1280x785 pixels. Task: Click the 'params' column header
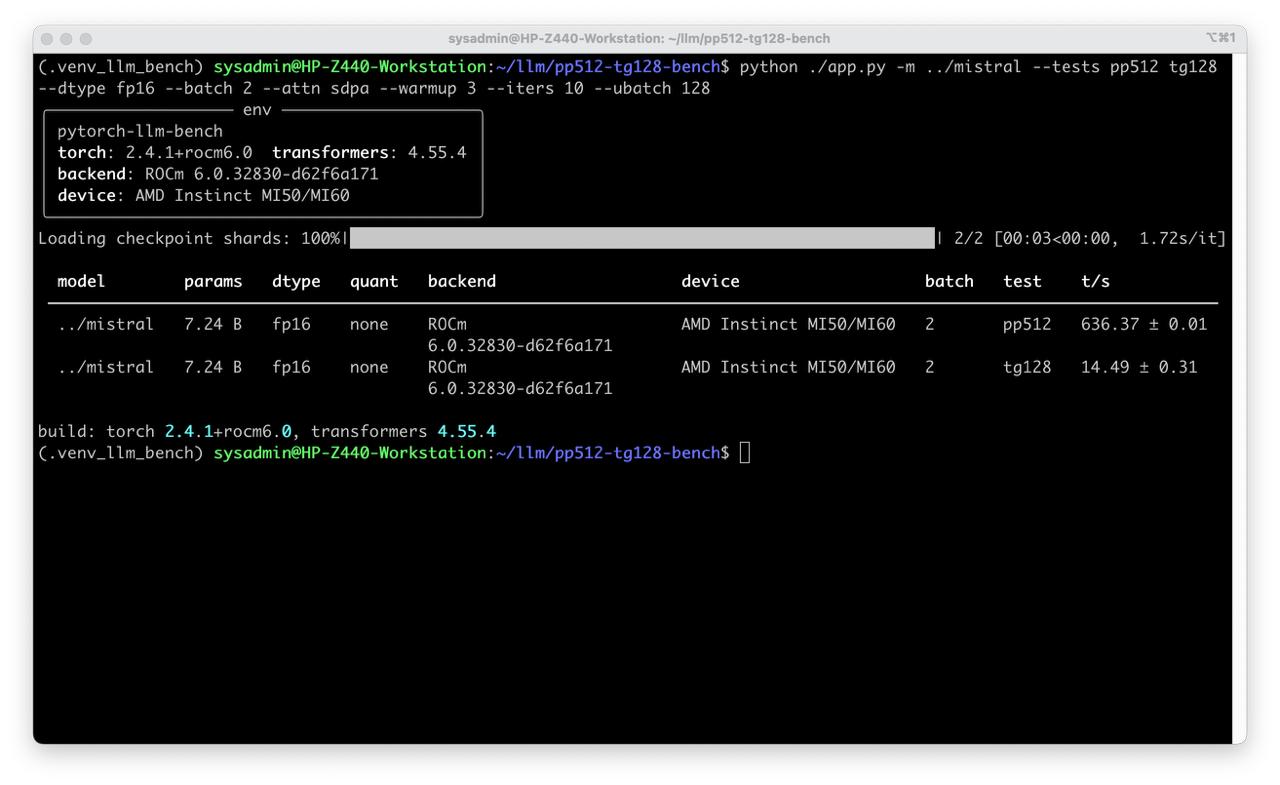[213, 281]
